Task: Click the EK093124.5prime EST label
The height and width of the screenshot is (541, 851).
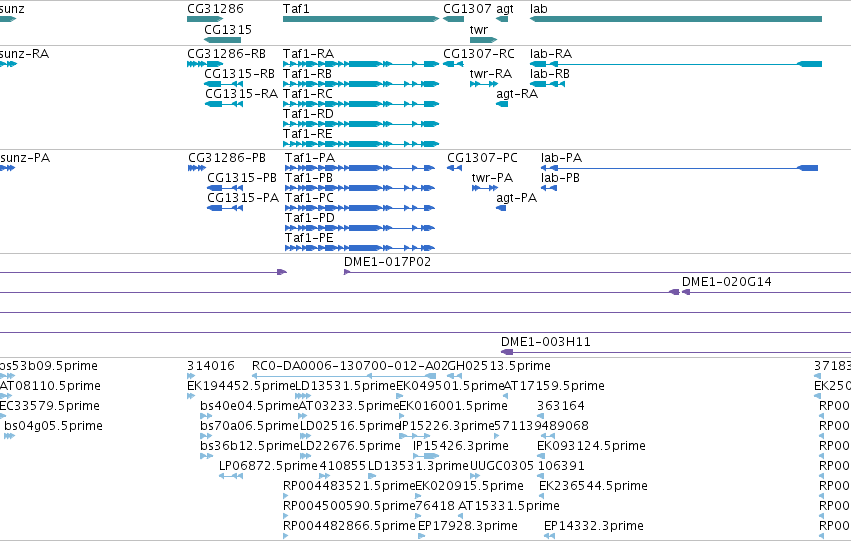Action: point(591,446)
